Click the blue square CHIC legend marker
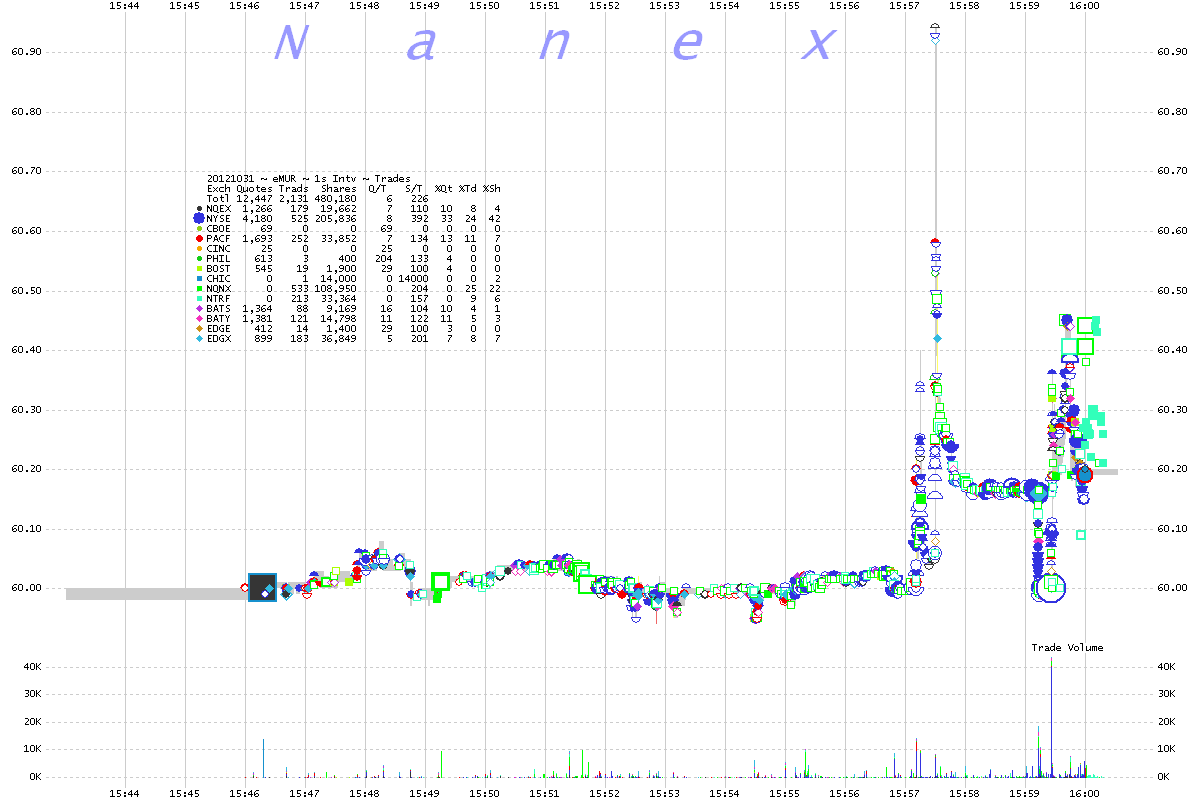Screen dimensions: 1200x800 (x=199, y=278)
